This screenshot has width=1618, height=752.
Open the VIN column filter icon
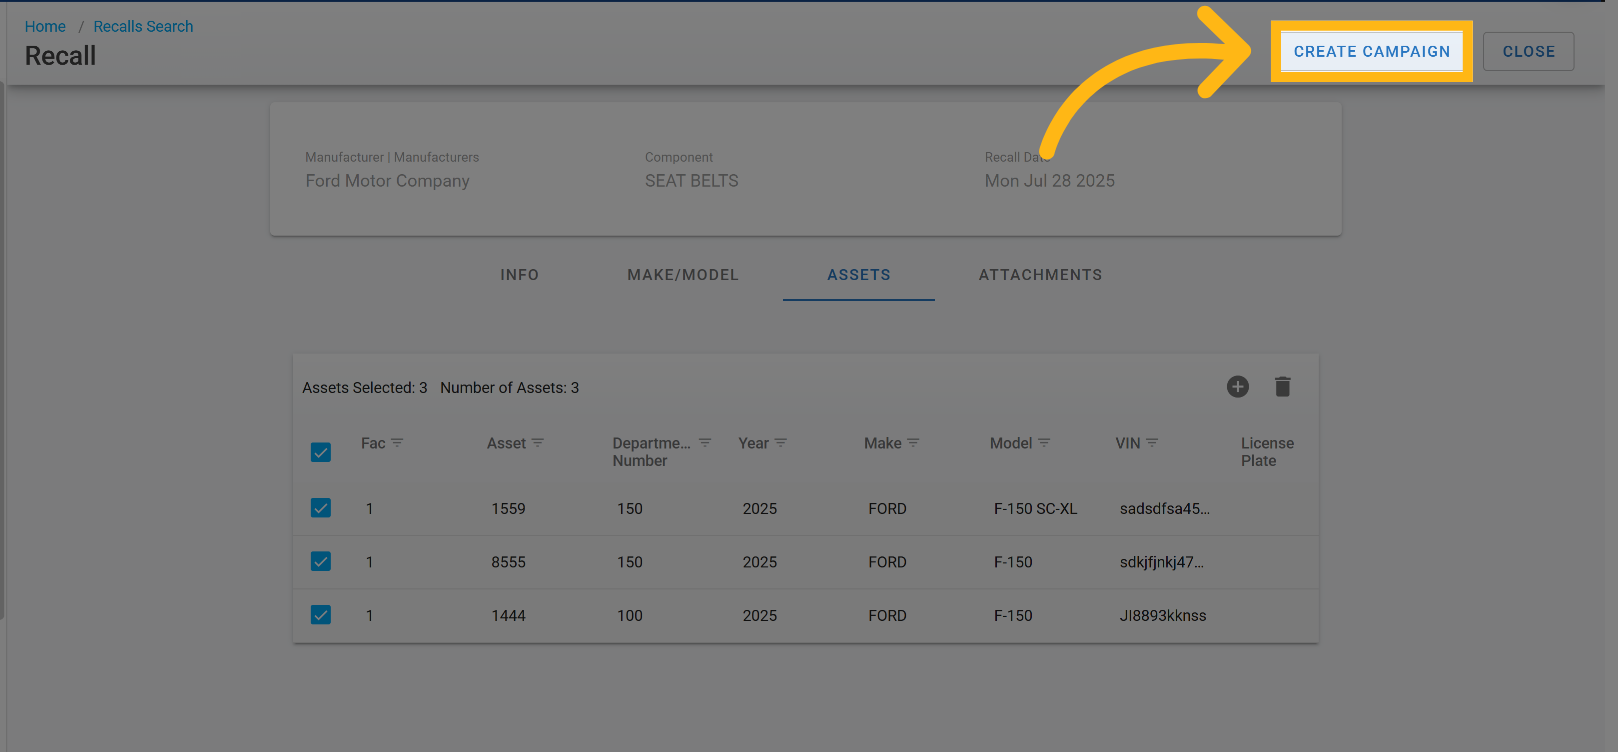1152,443
